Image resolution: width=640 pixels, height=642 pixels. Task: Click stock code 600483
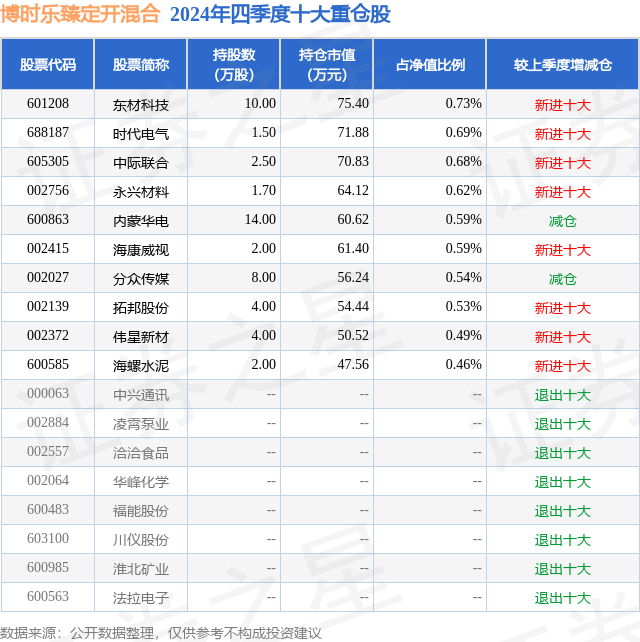point(48,510)
